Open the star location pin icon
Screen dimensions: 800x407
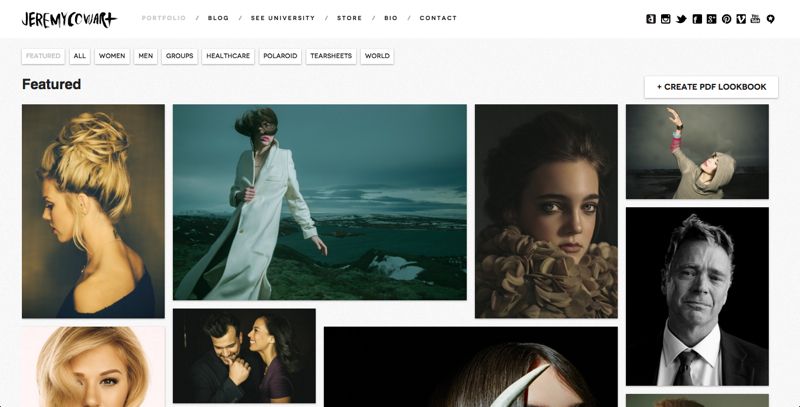pos(770,19)
